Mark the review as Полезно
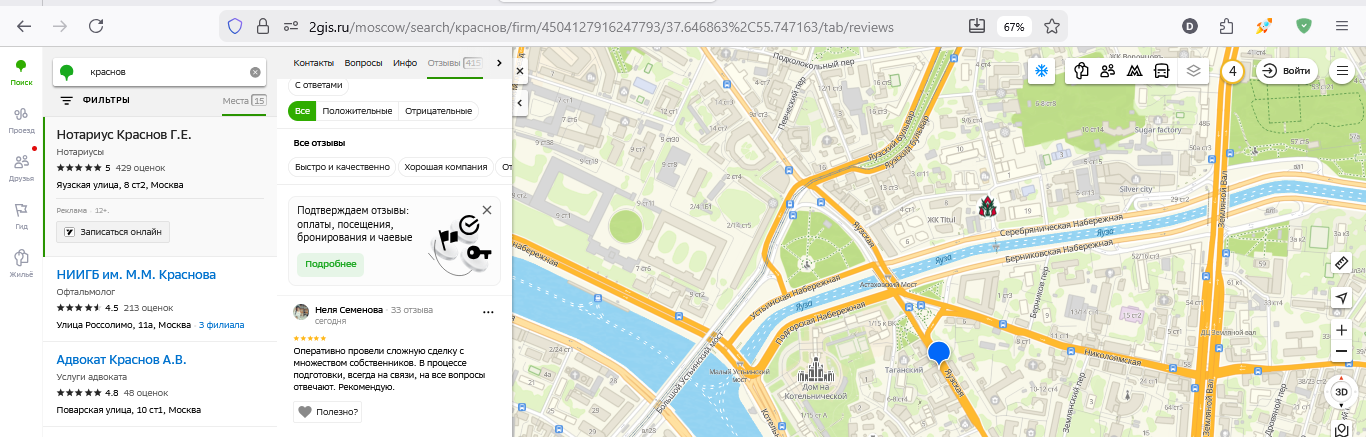This screenshot has width=1366, height=437. pos(329,411)
